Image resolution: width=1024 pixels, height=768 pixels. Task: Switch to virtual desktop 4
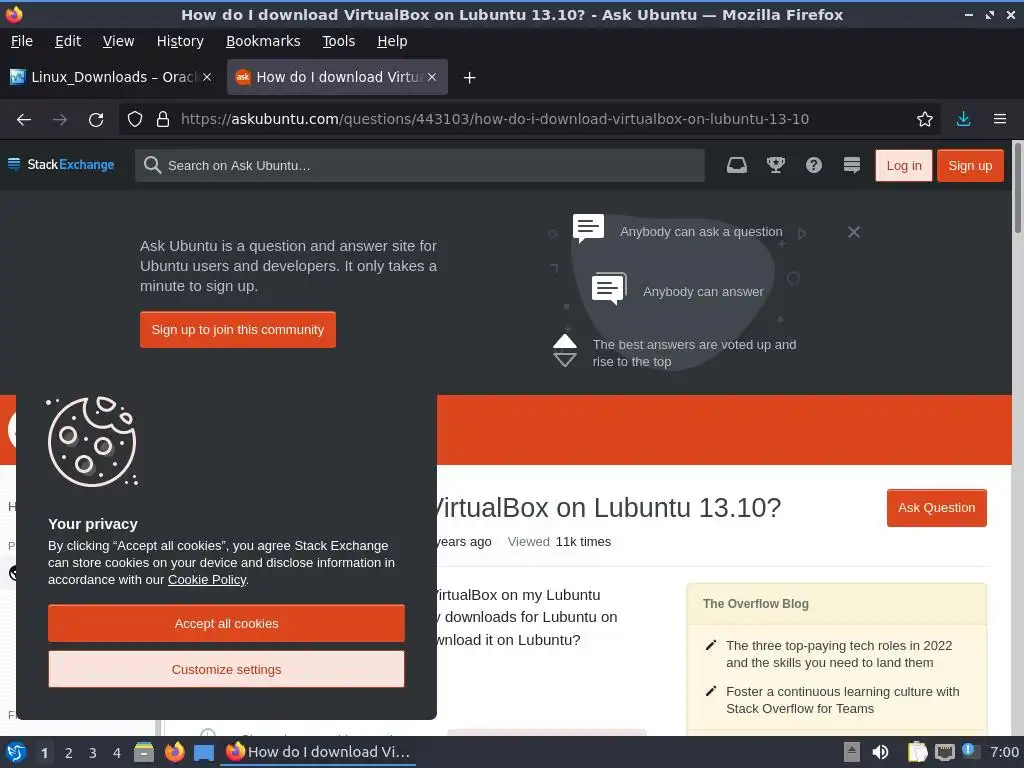click(117, 753)
